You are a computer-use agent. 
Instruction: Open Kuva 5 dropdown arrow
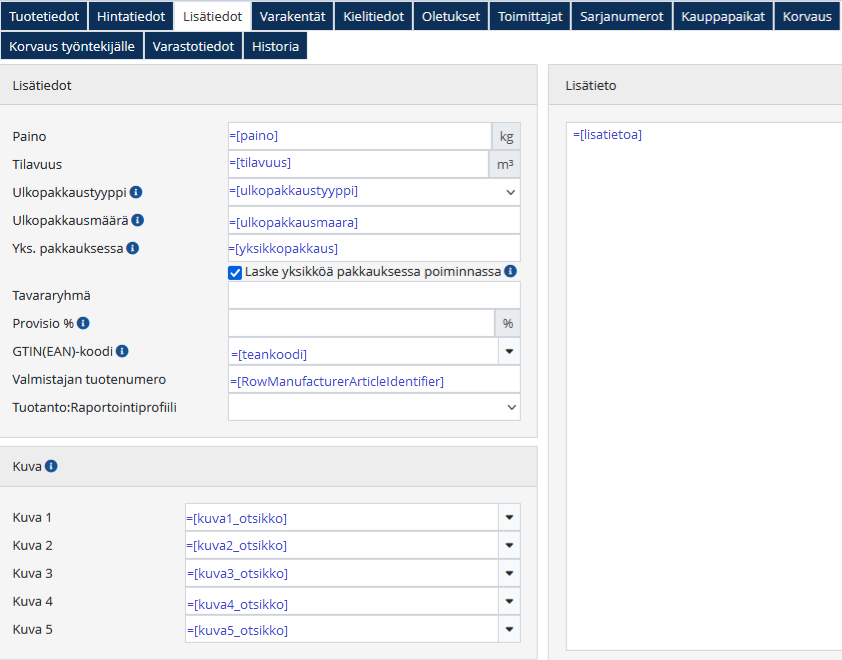pyautogui.click(x=509, y=629)
